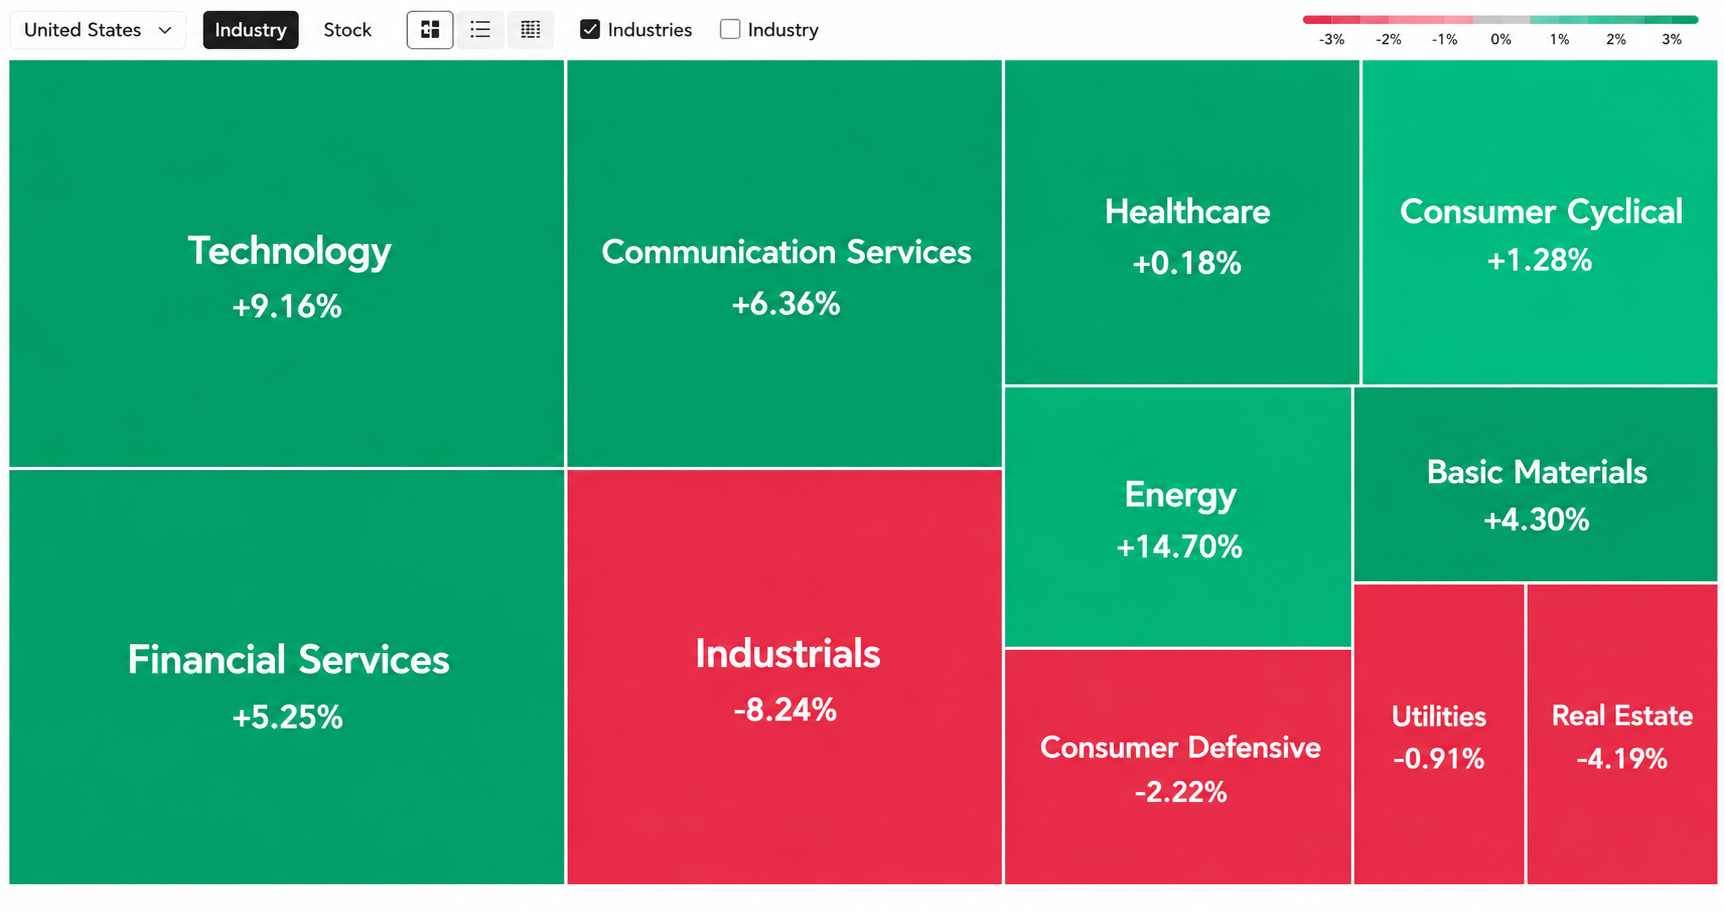1724x912 pixels.
Task: Open the Communication Services tile
Action: pos(785,263)
